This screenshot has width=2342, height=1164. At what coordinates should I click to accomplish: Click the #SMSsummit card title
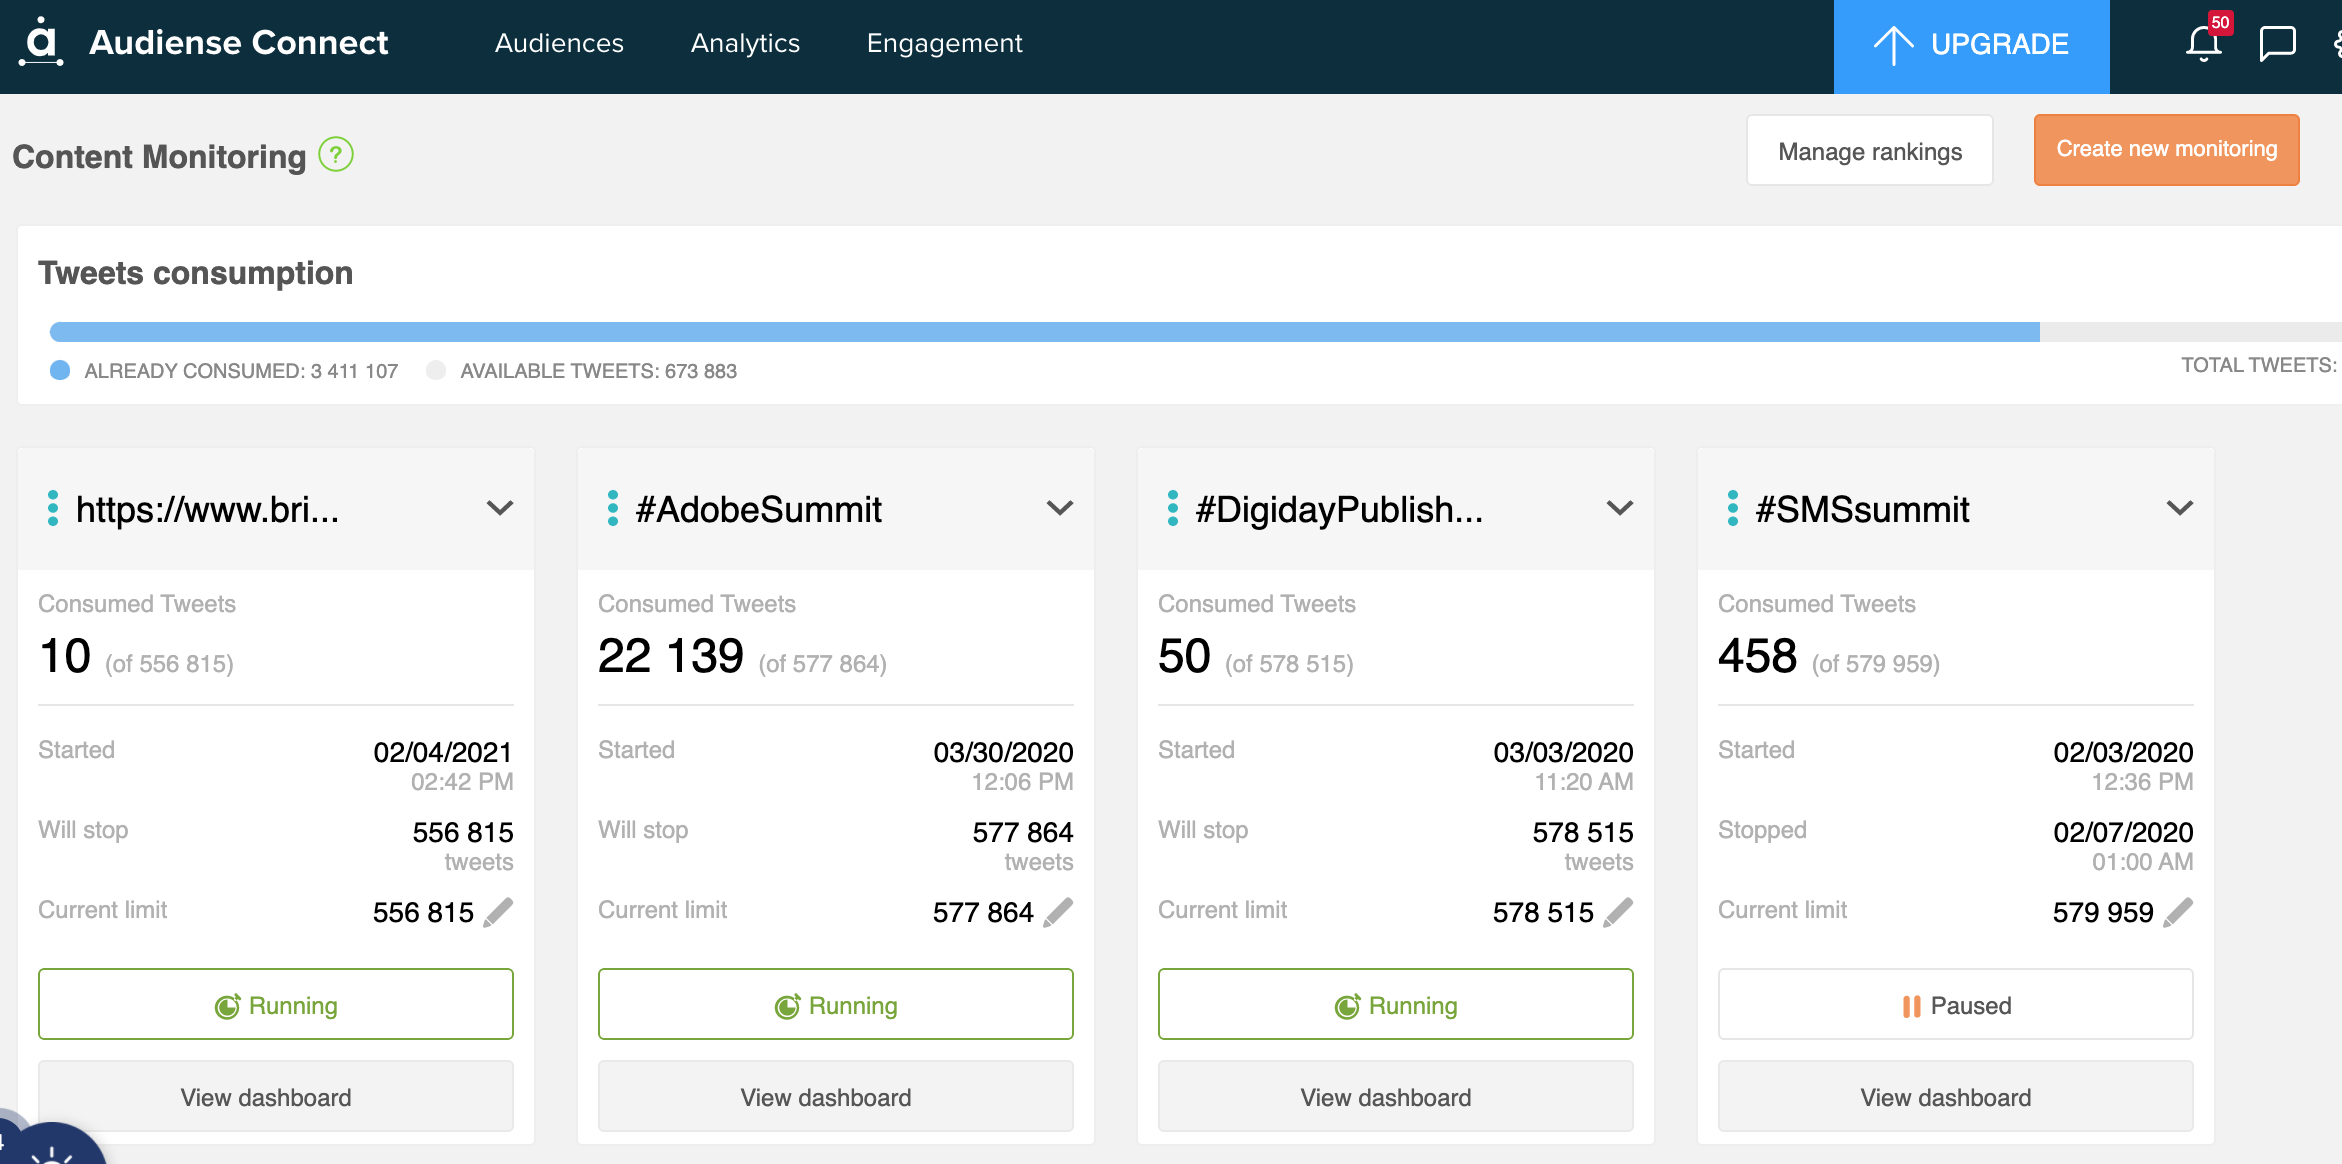[x=1863, y=509]
